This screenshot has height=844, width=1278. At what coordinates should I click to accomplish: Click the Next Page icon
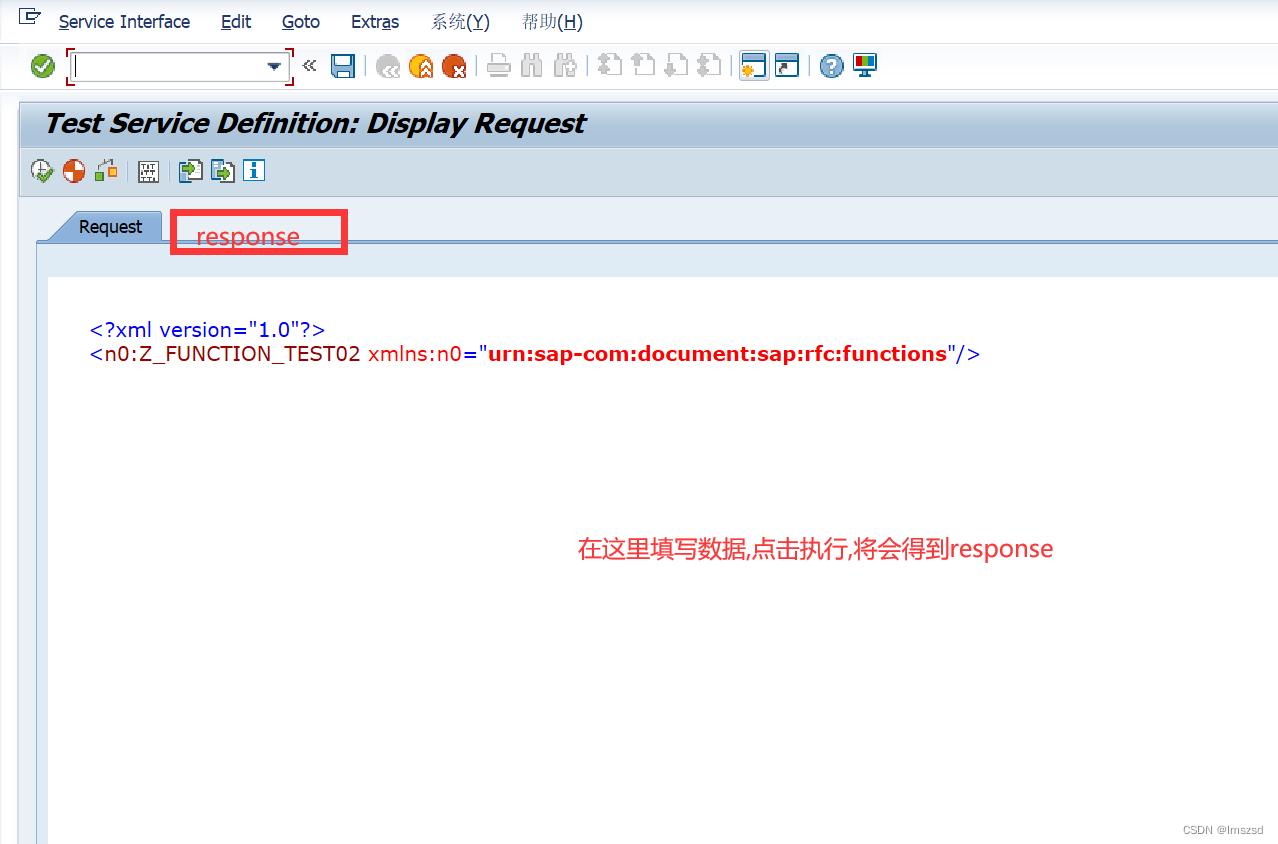tap(676, 66)
